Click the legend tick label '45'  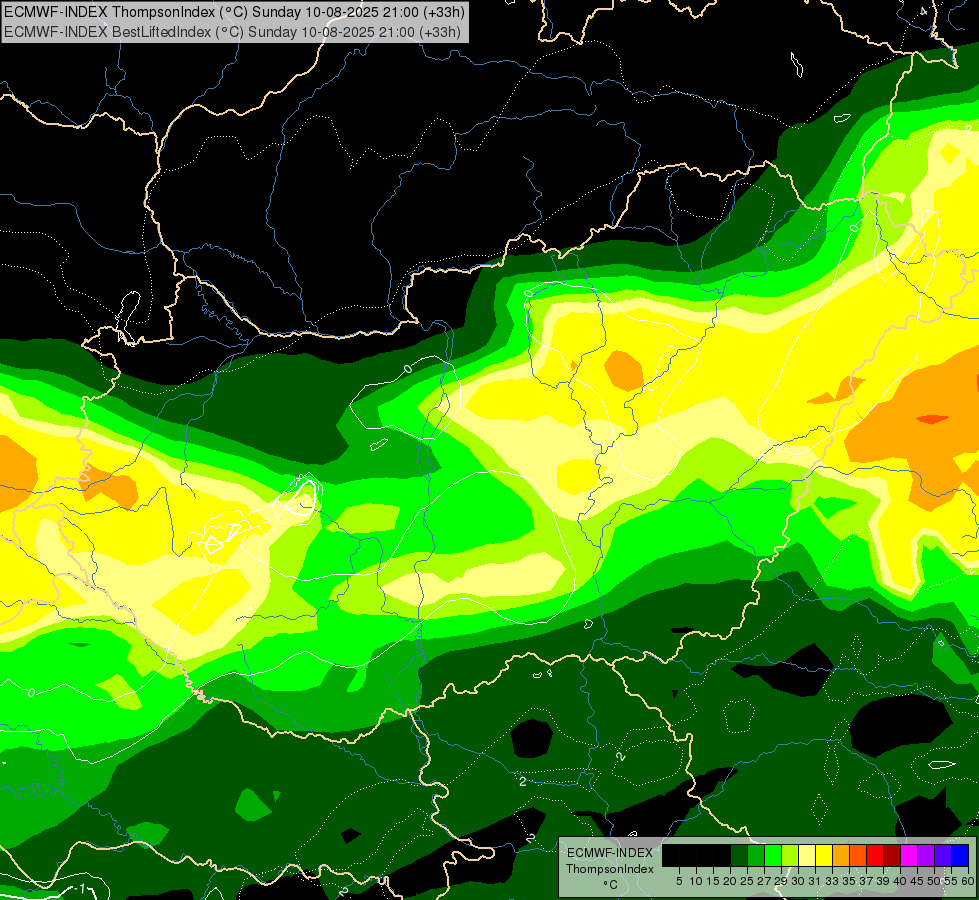click(917, 881)
